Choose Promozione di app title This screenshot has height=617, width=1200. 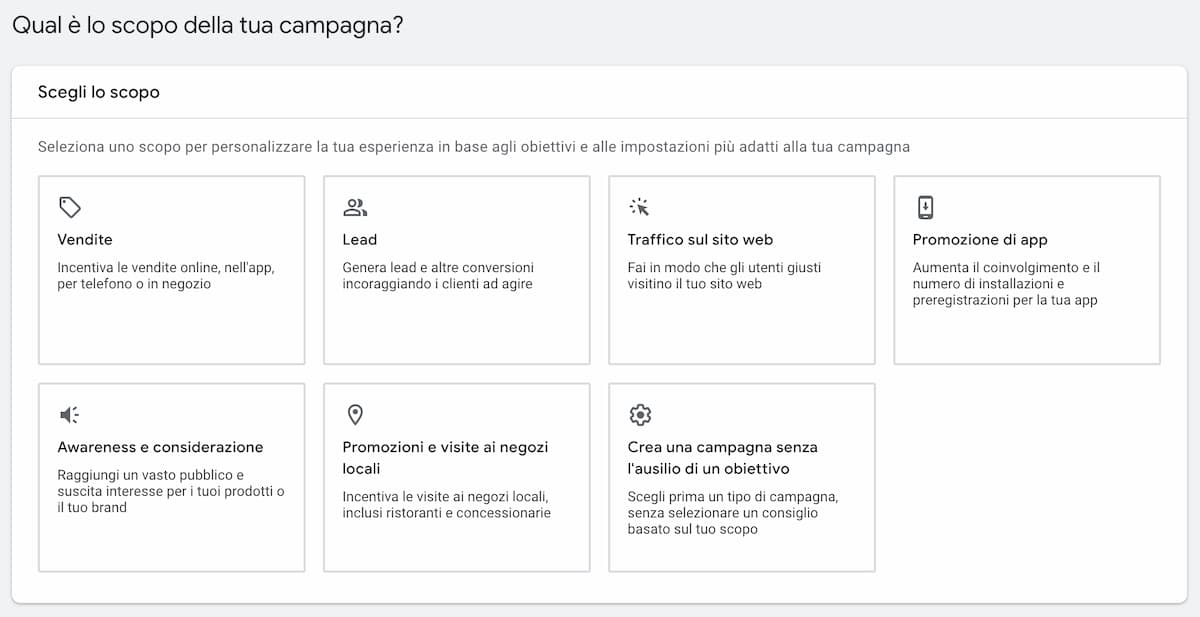[x=980, y=239]
